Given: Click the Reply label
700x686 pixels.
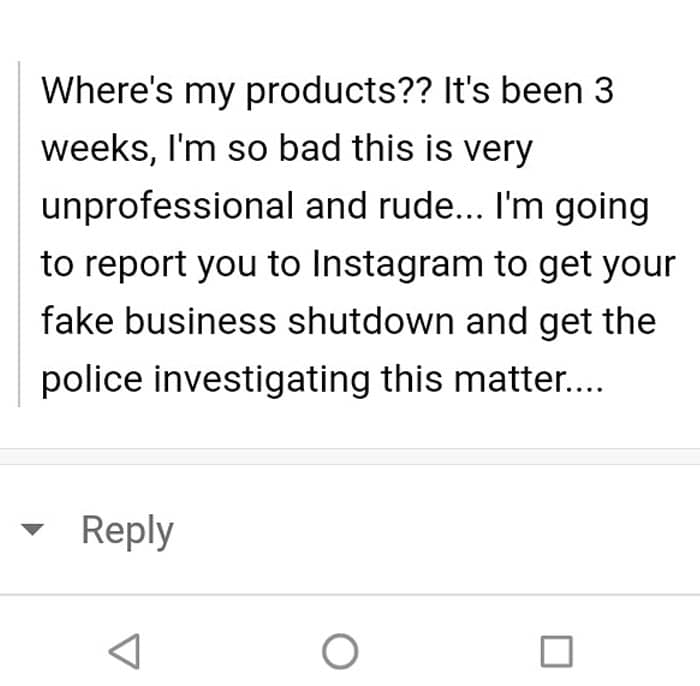Looking at the screenshot, I should coord(127,530).
